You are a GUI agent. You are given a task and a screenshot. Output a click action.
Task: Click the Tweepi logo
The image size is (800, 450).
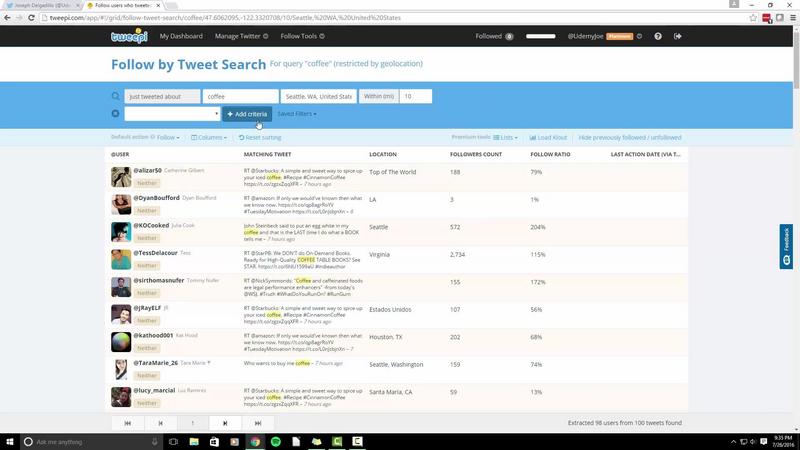[x=129, y=36]
